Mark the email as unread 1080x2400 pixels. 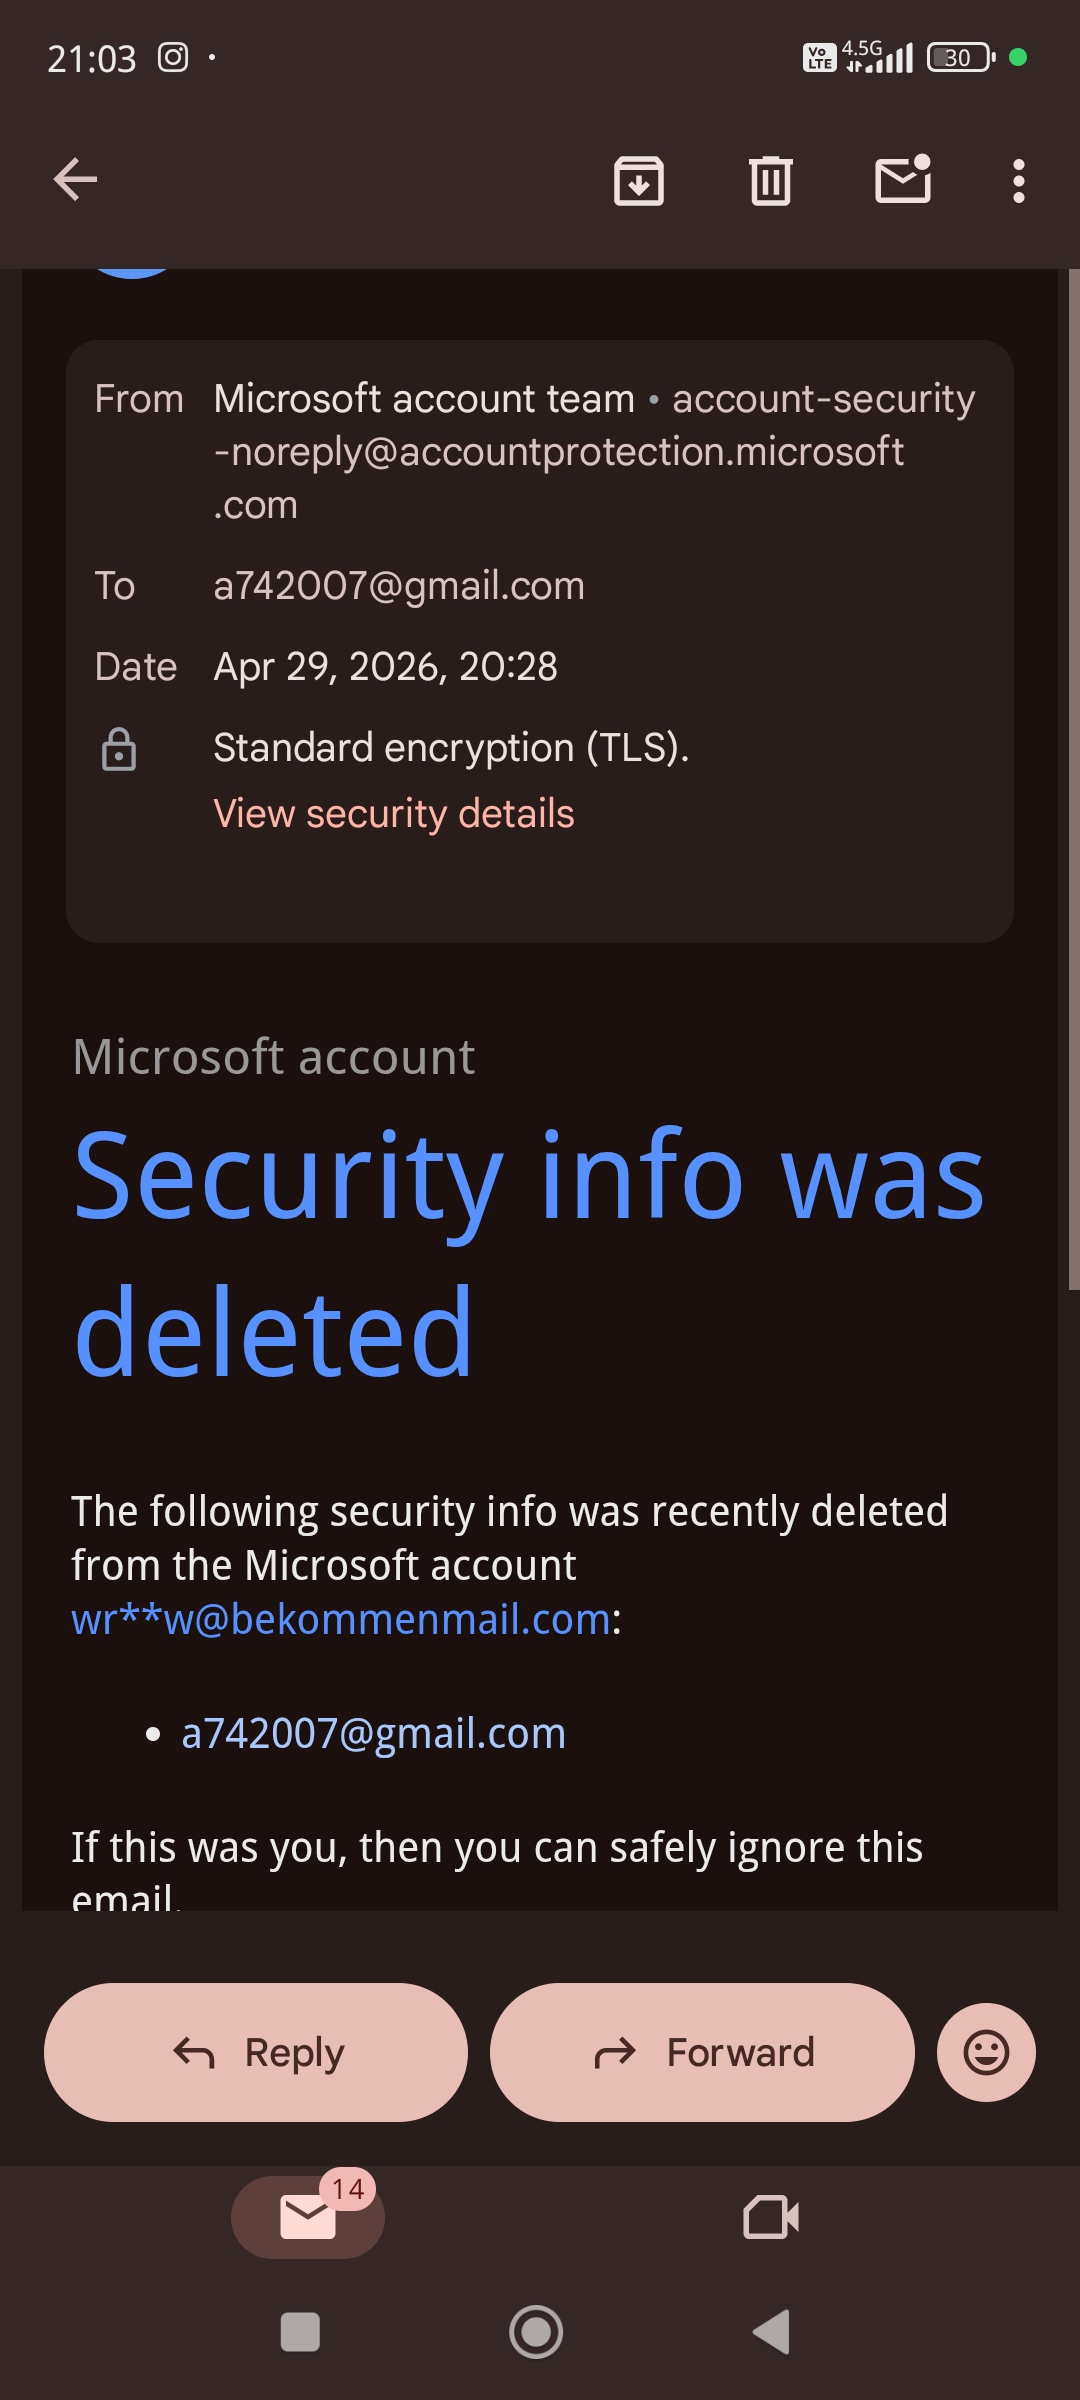(903, 180)
